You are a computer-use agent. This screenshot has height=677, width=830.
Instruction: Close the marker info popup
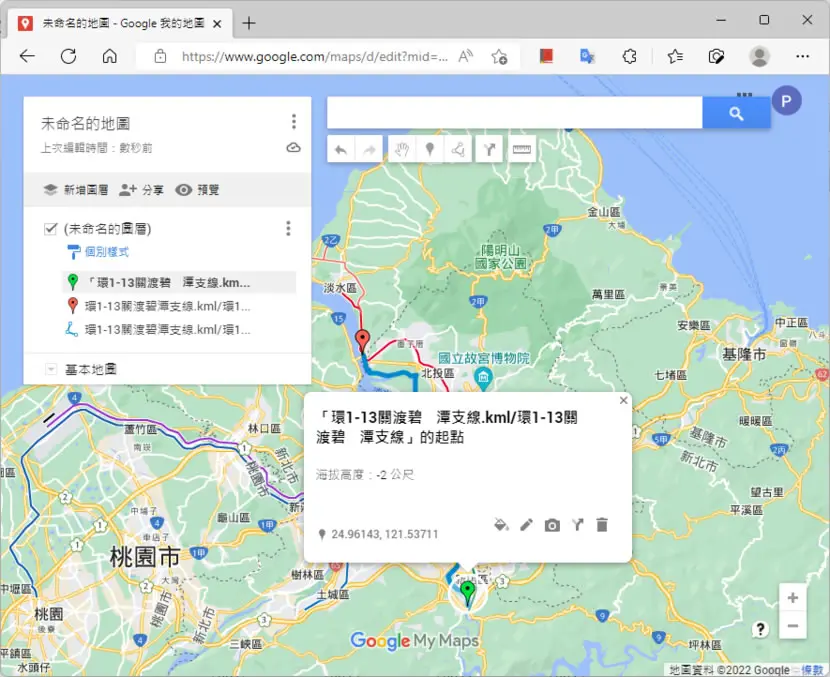pos(624,400)
